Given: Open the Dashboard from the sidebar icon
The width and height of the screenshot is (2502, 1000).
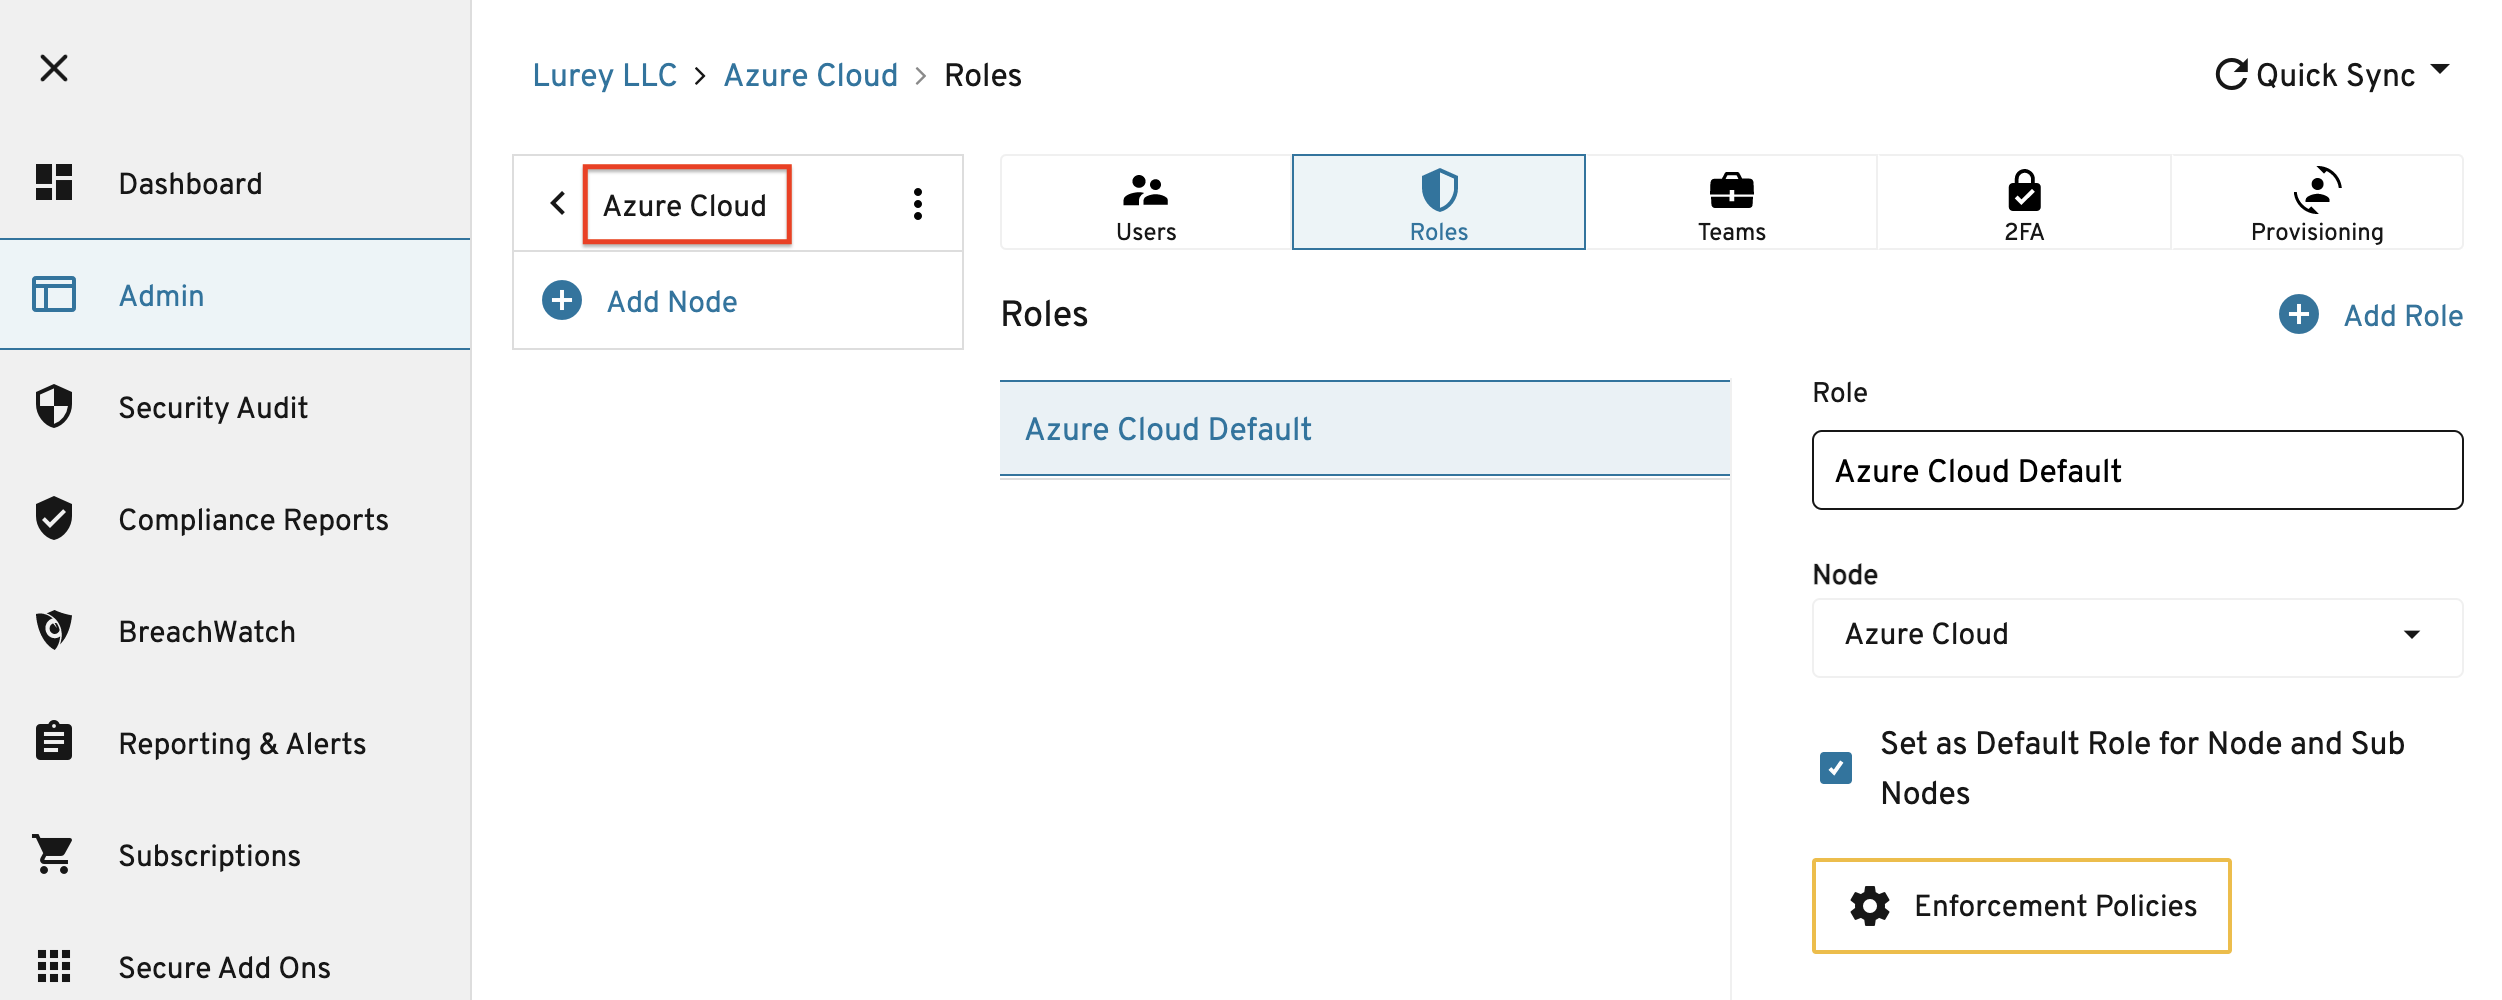Looking at the screenshot, I should [x=54, y=182].
